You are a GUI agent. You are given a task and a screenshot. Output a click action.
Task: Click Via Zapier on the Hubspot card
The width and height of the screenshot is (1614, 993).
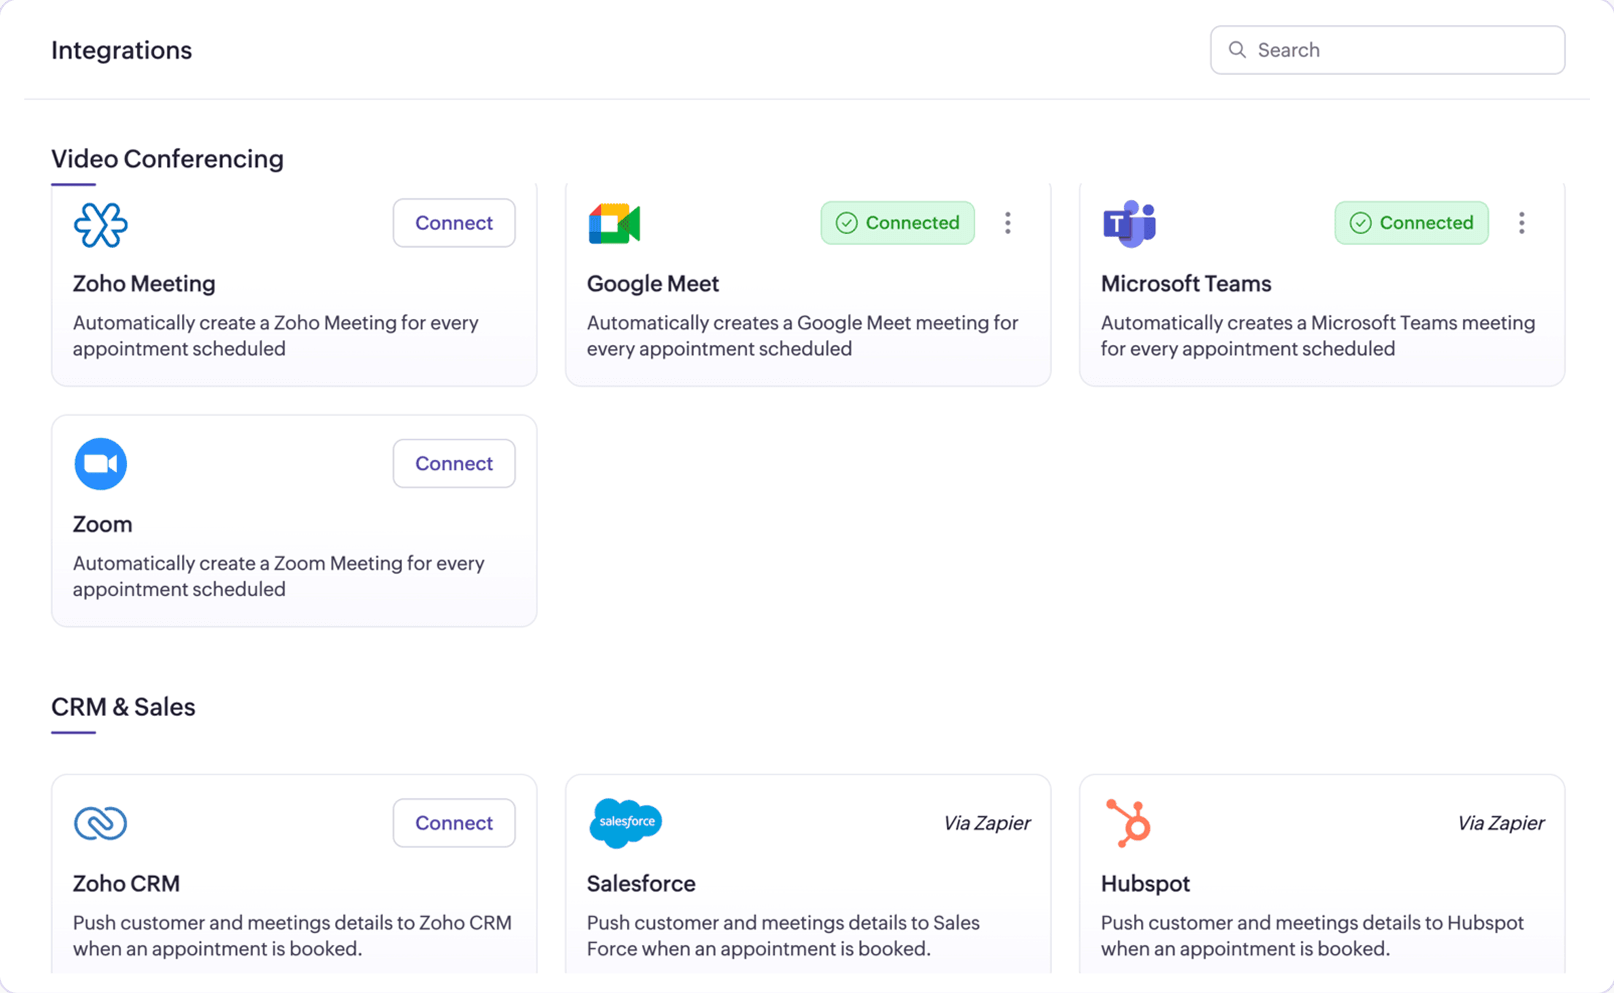coord(1501,823)
